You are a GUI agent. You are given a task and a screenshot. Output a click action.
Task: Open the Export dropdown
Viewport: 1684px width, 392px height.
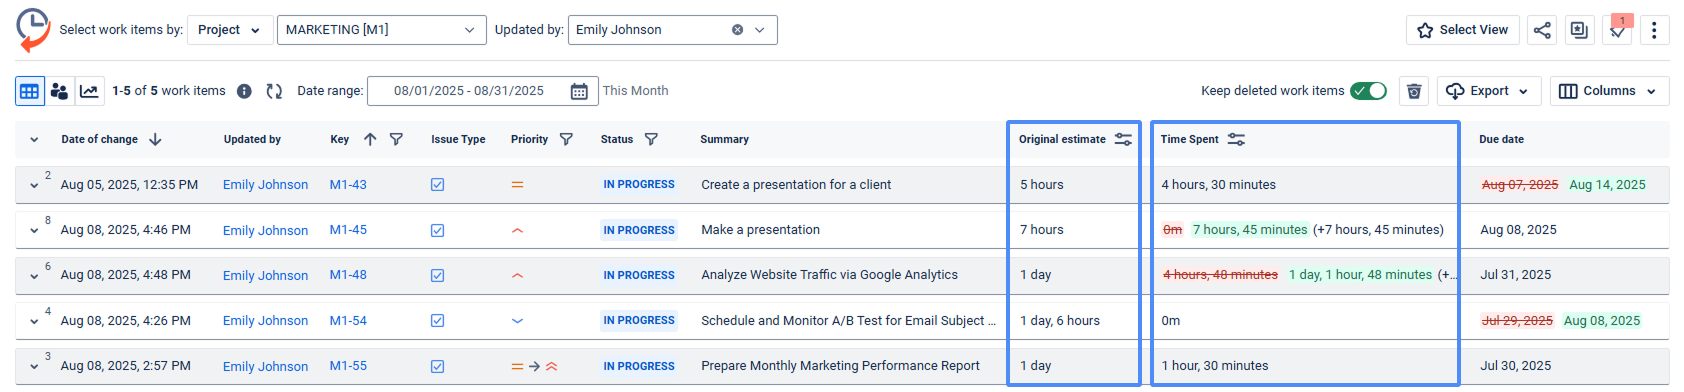pos(1489,91)
